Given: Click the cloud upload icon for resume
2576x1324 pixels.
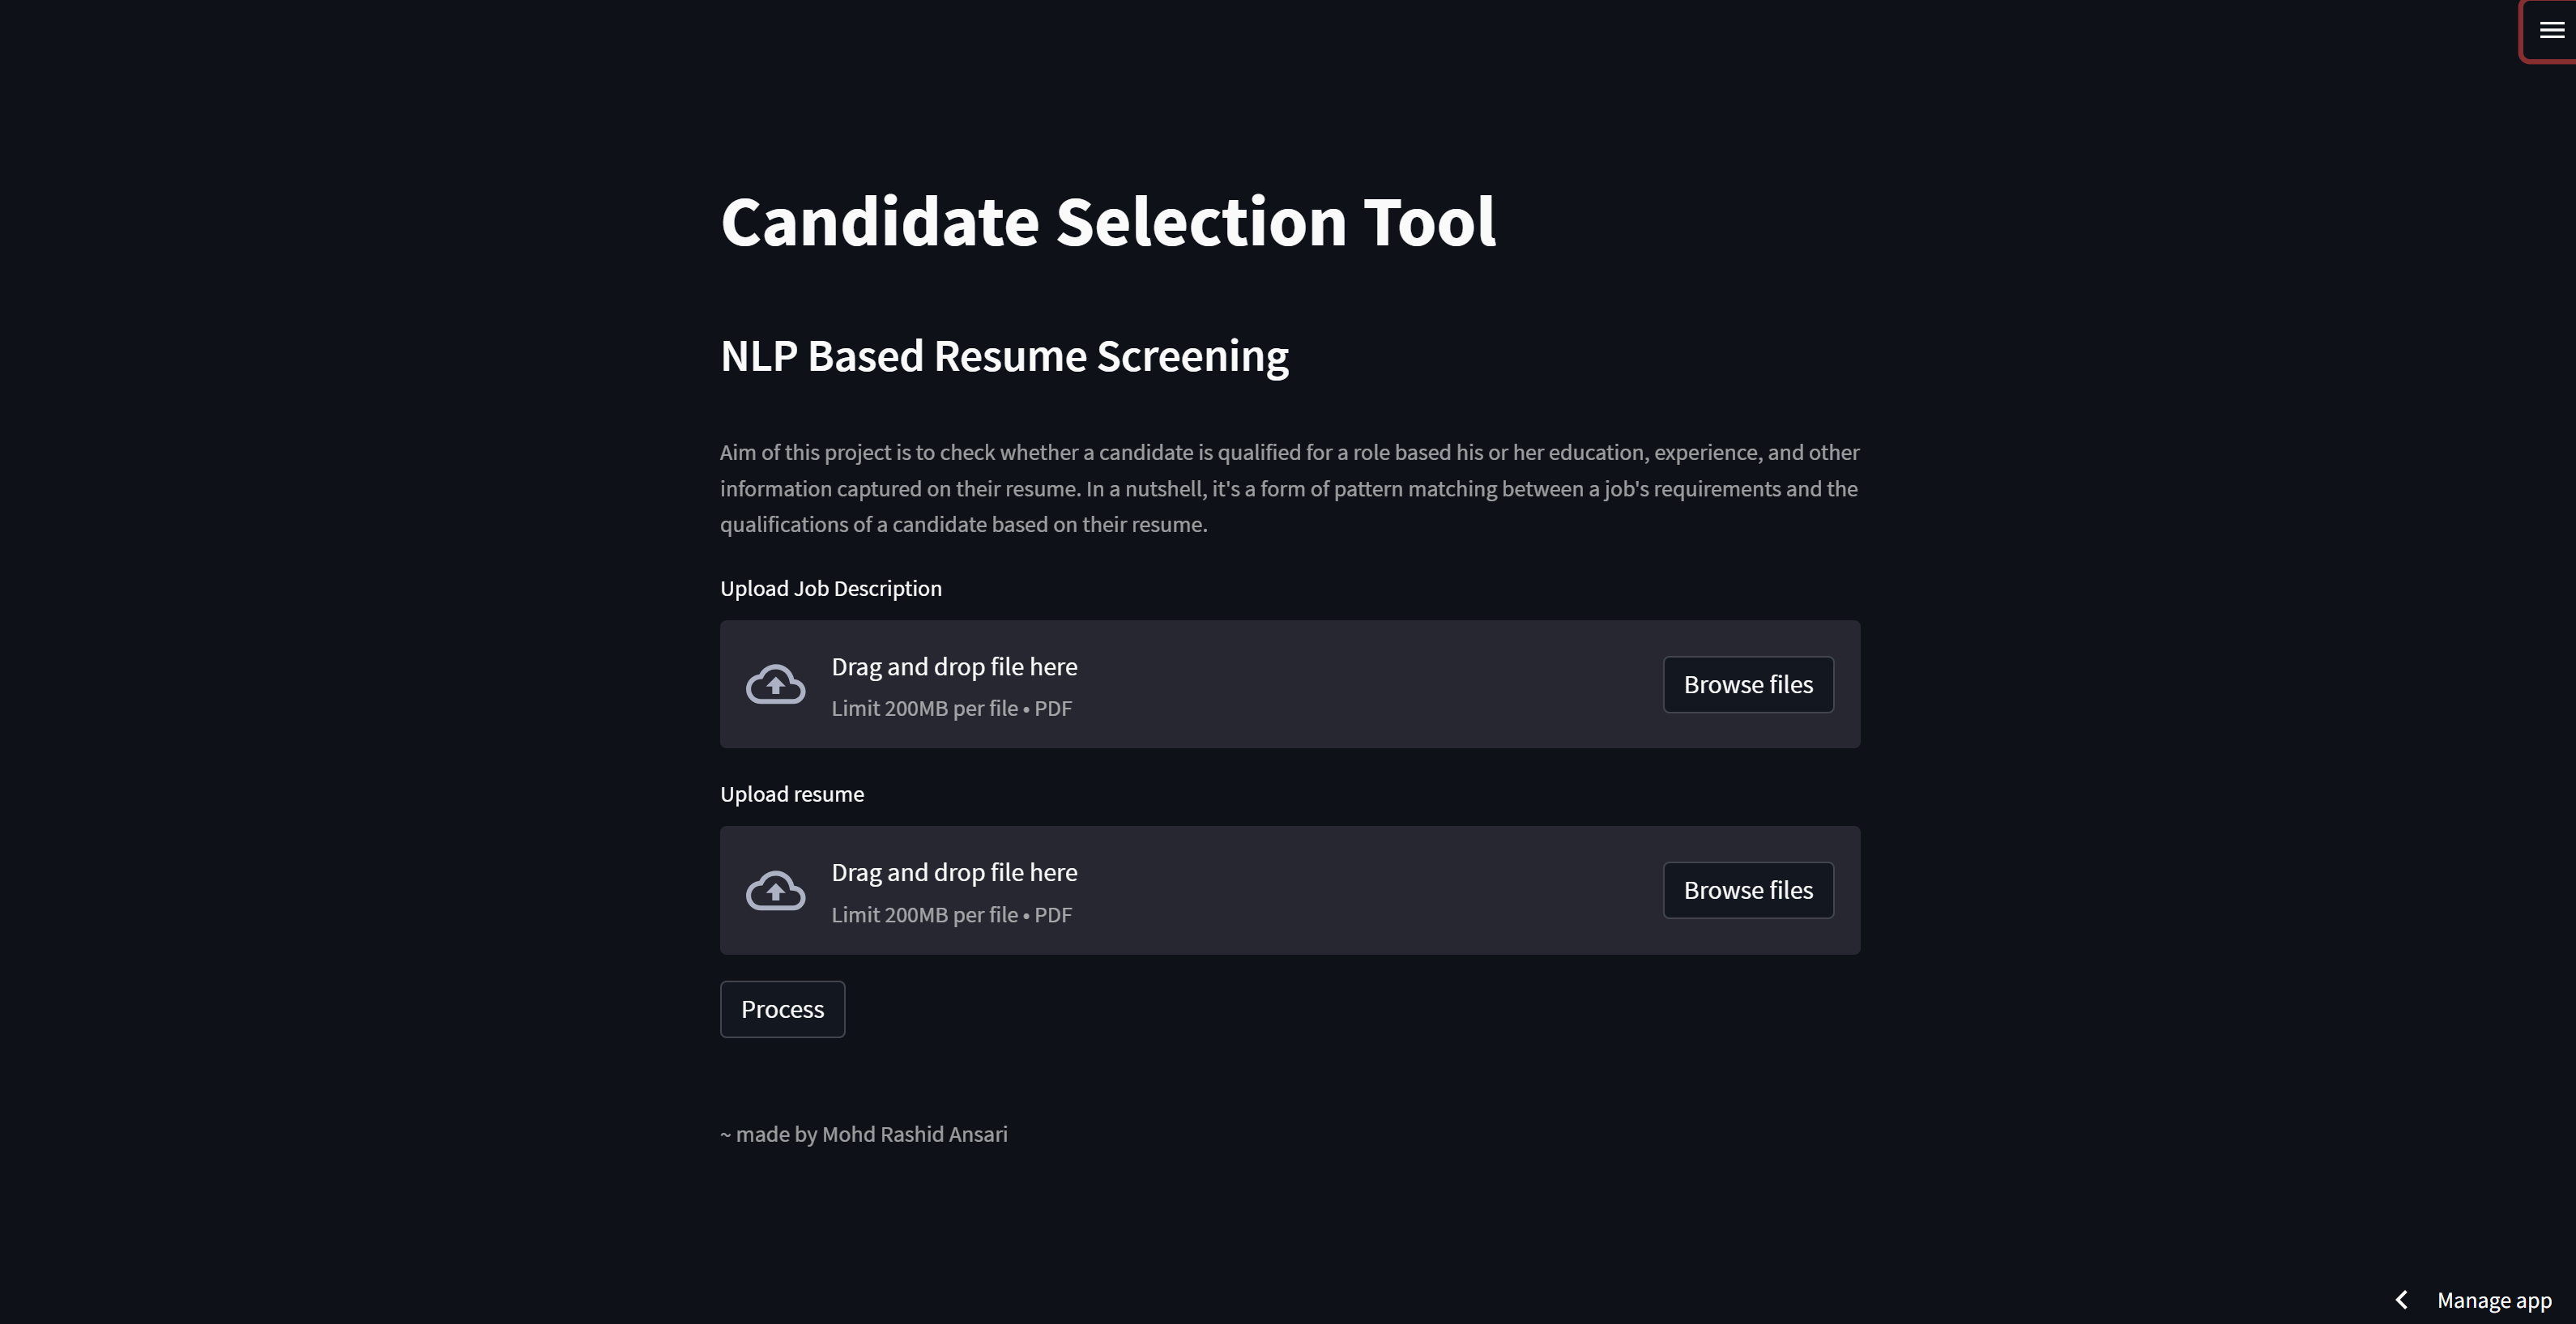Looking at the screenshot, I should coord(775,890).
